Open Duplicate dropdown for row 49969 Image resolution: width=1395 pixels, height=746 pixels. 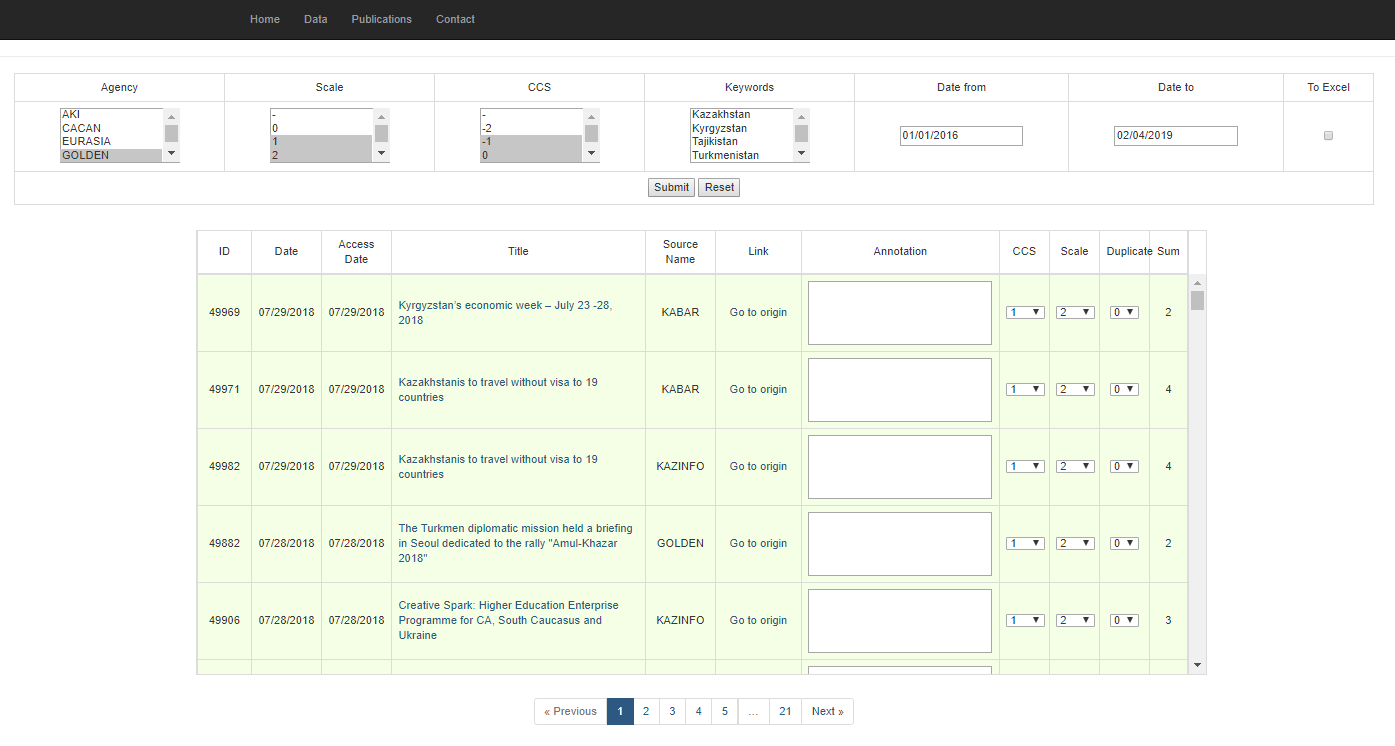pos(1125,312)
